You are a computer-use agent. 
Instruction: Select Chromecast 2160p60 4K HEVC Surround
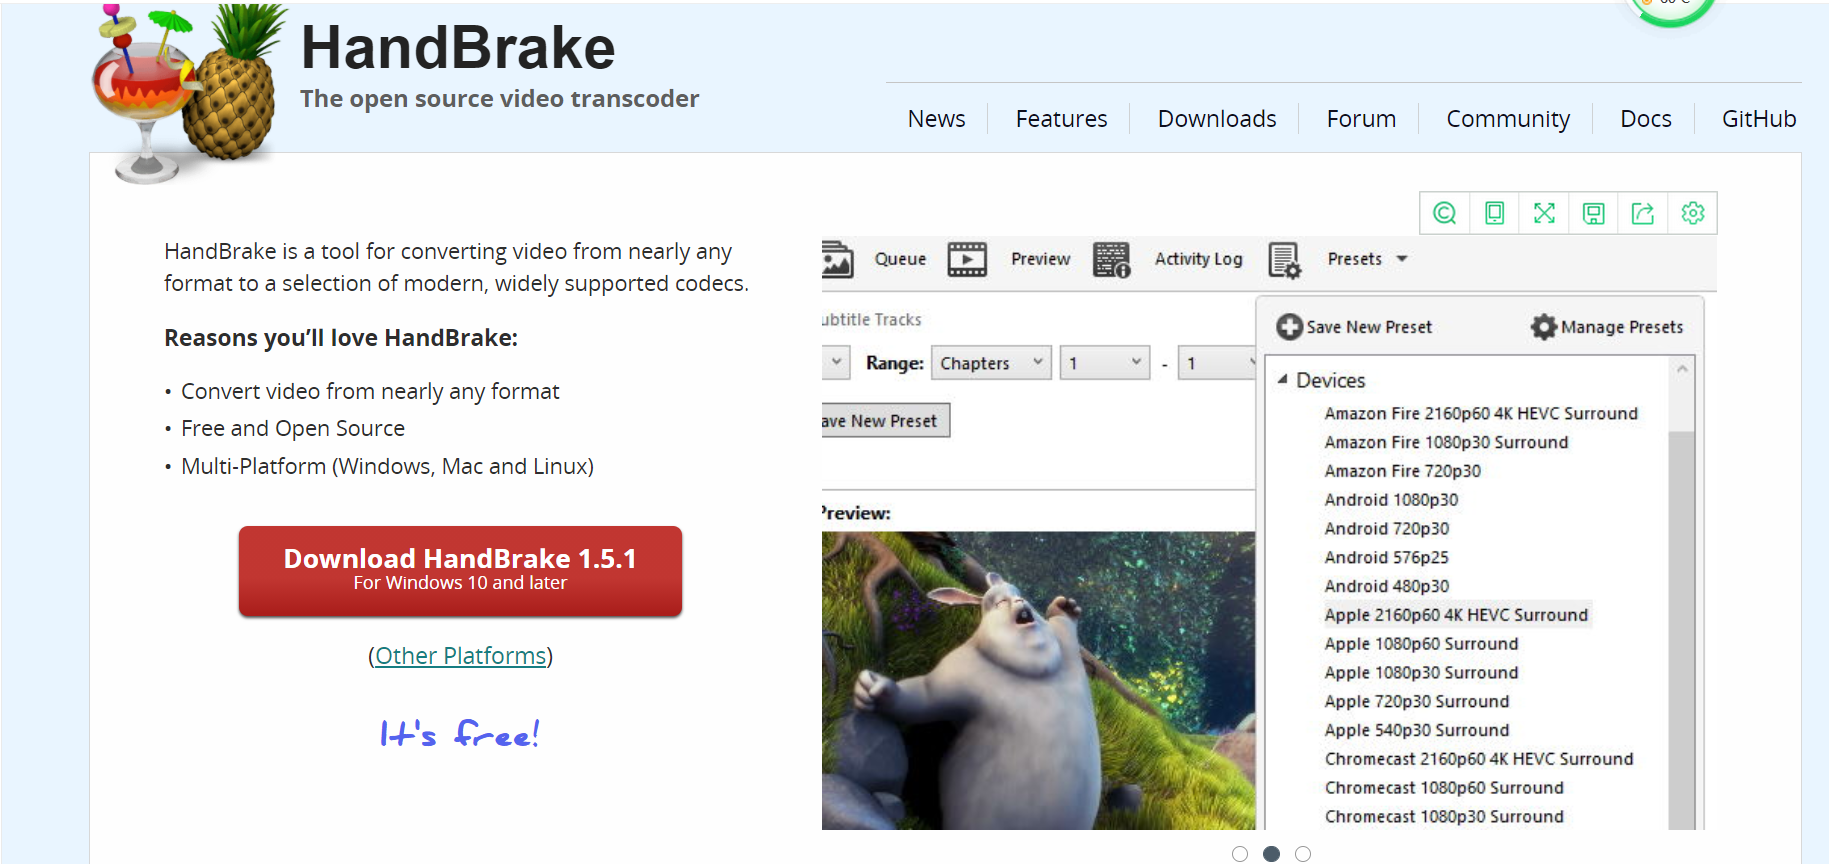[x=1479, y=759]
